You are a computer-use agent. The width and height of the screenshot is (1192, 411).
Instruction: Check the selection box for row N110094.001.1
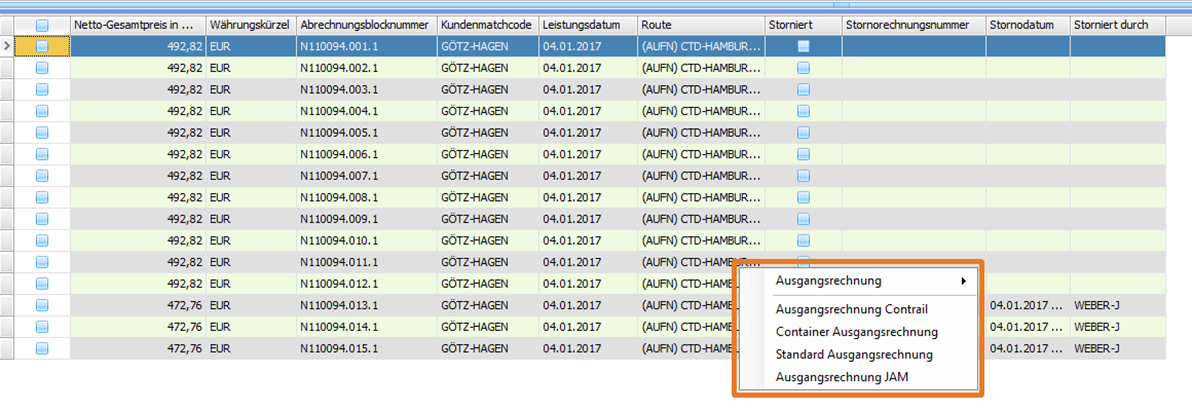coord(42,46)
